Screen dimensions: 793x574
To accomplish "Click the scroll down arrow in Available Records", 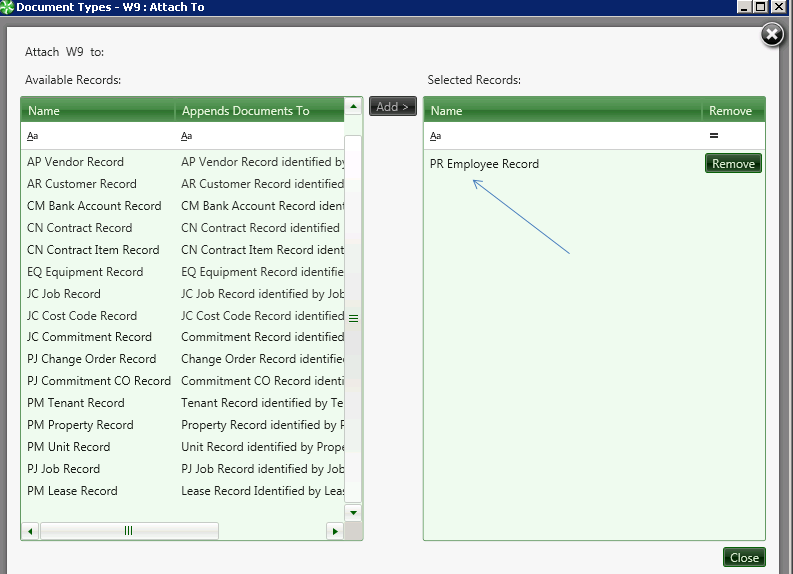I will [353, 512].
